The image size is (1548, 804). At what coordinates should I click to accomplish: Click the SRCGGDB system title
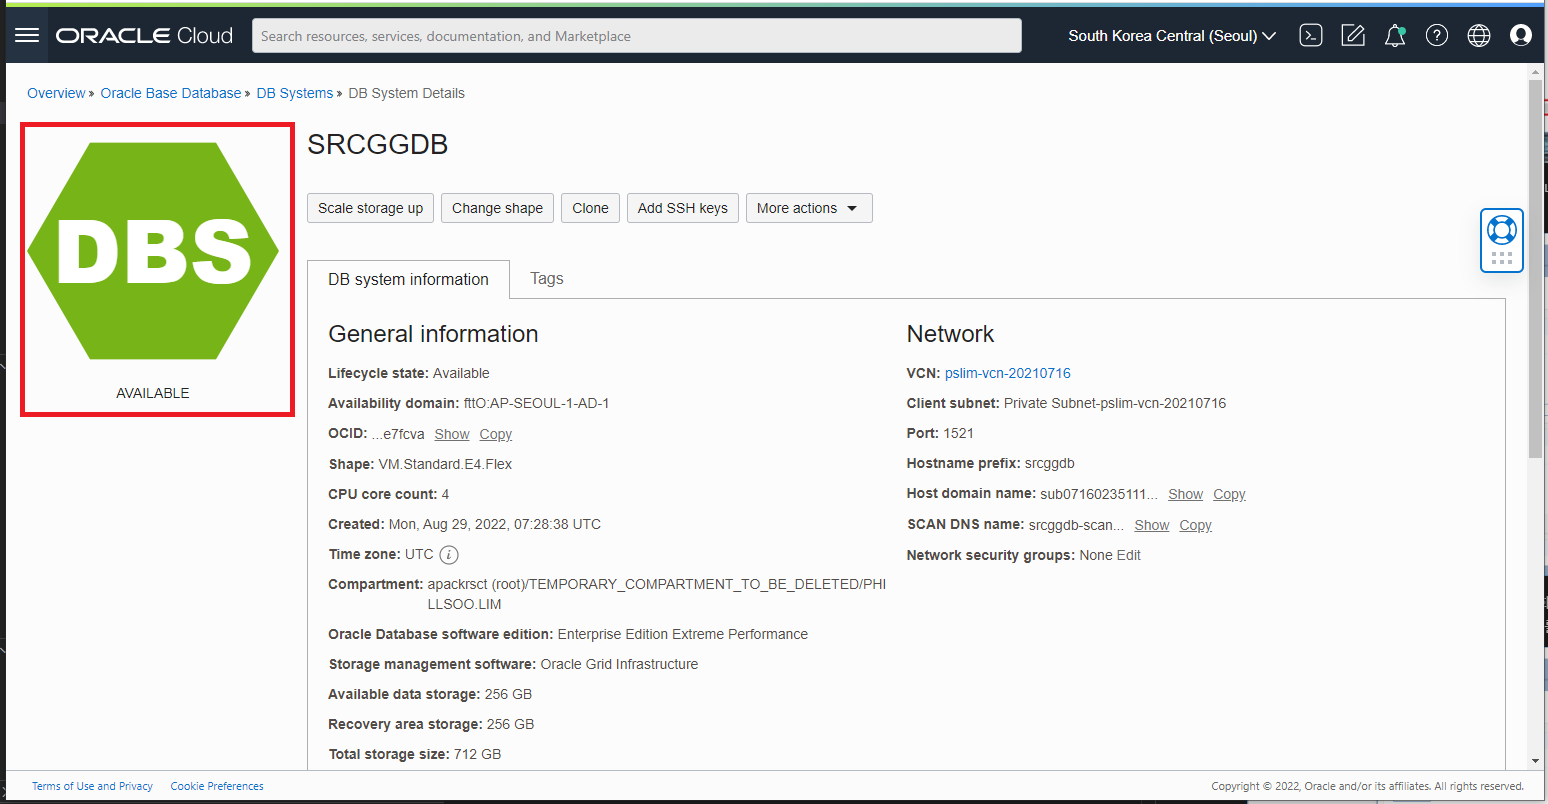[377, 144]
